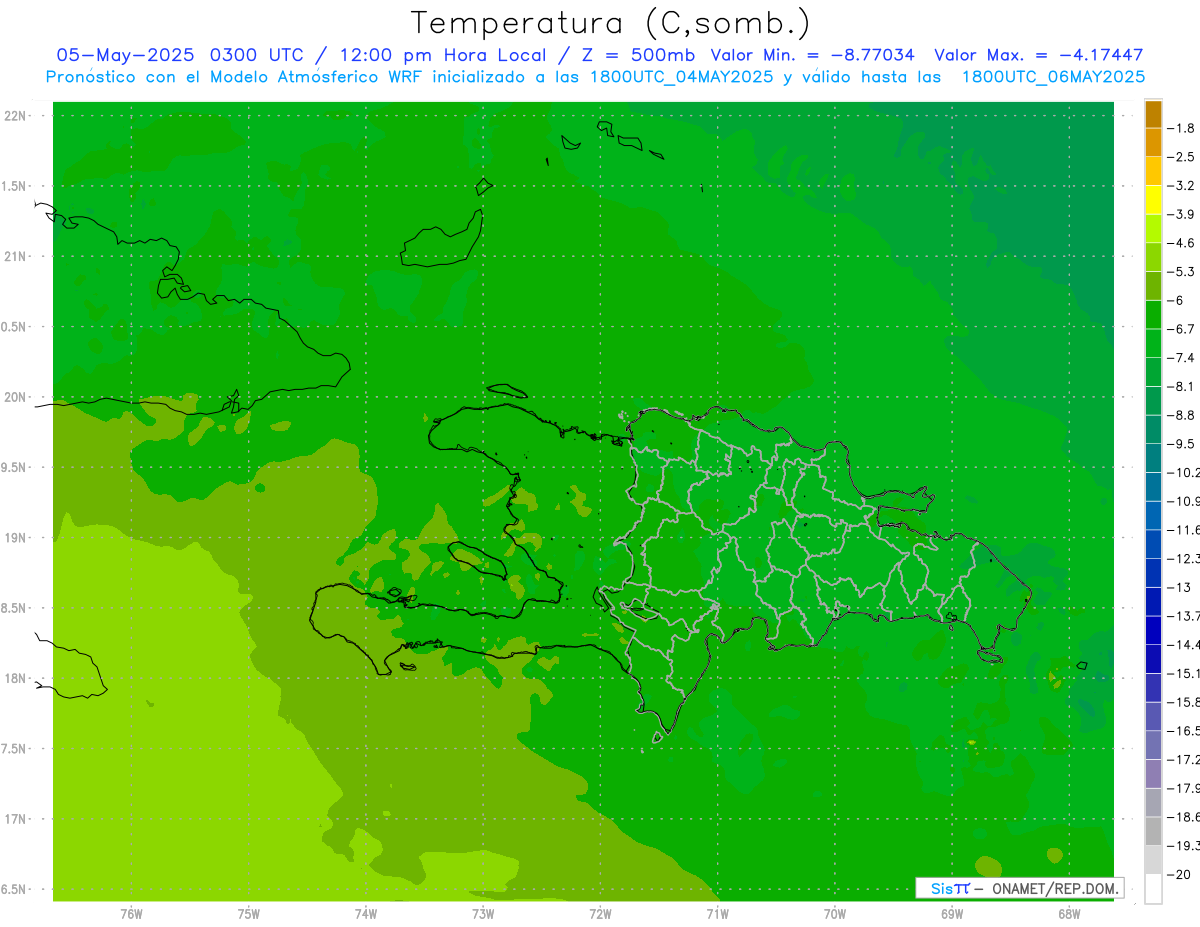
Task: Click the '18N' latitude label
Action: pos(17,678)
